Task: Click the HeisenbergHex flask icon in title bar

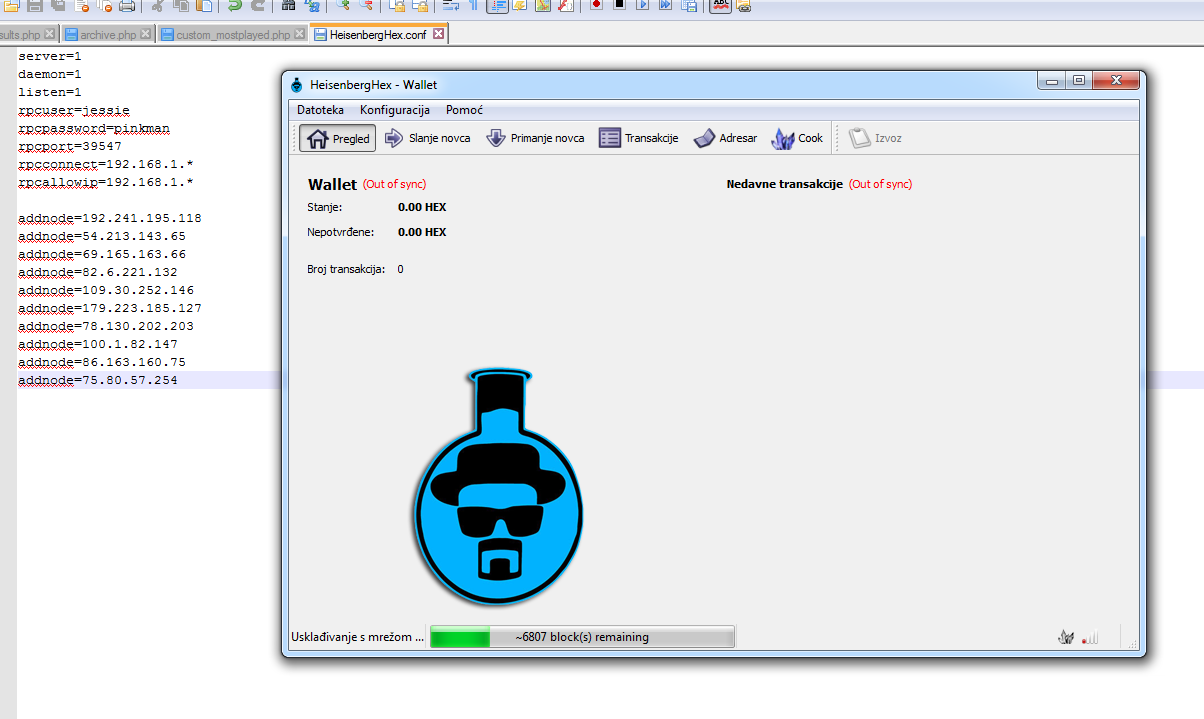Action: point(296,85)
